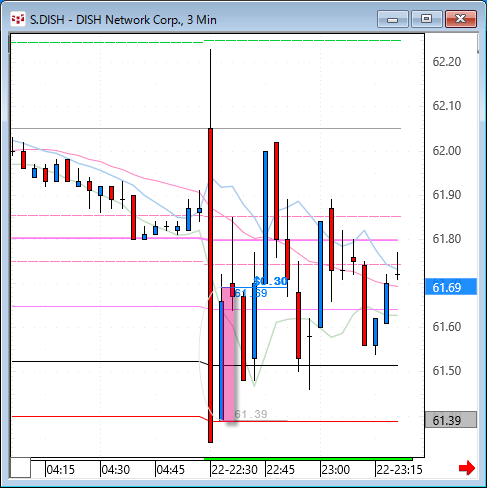Click the 62.20 price scale label
The height and width of the screenshot is (488, 487).
[x=447, y=62]
